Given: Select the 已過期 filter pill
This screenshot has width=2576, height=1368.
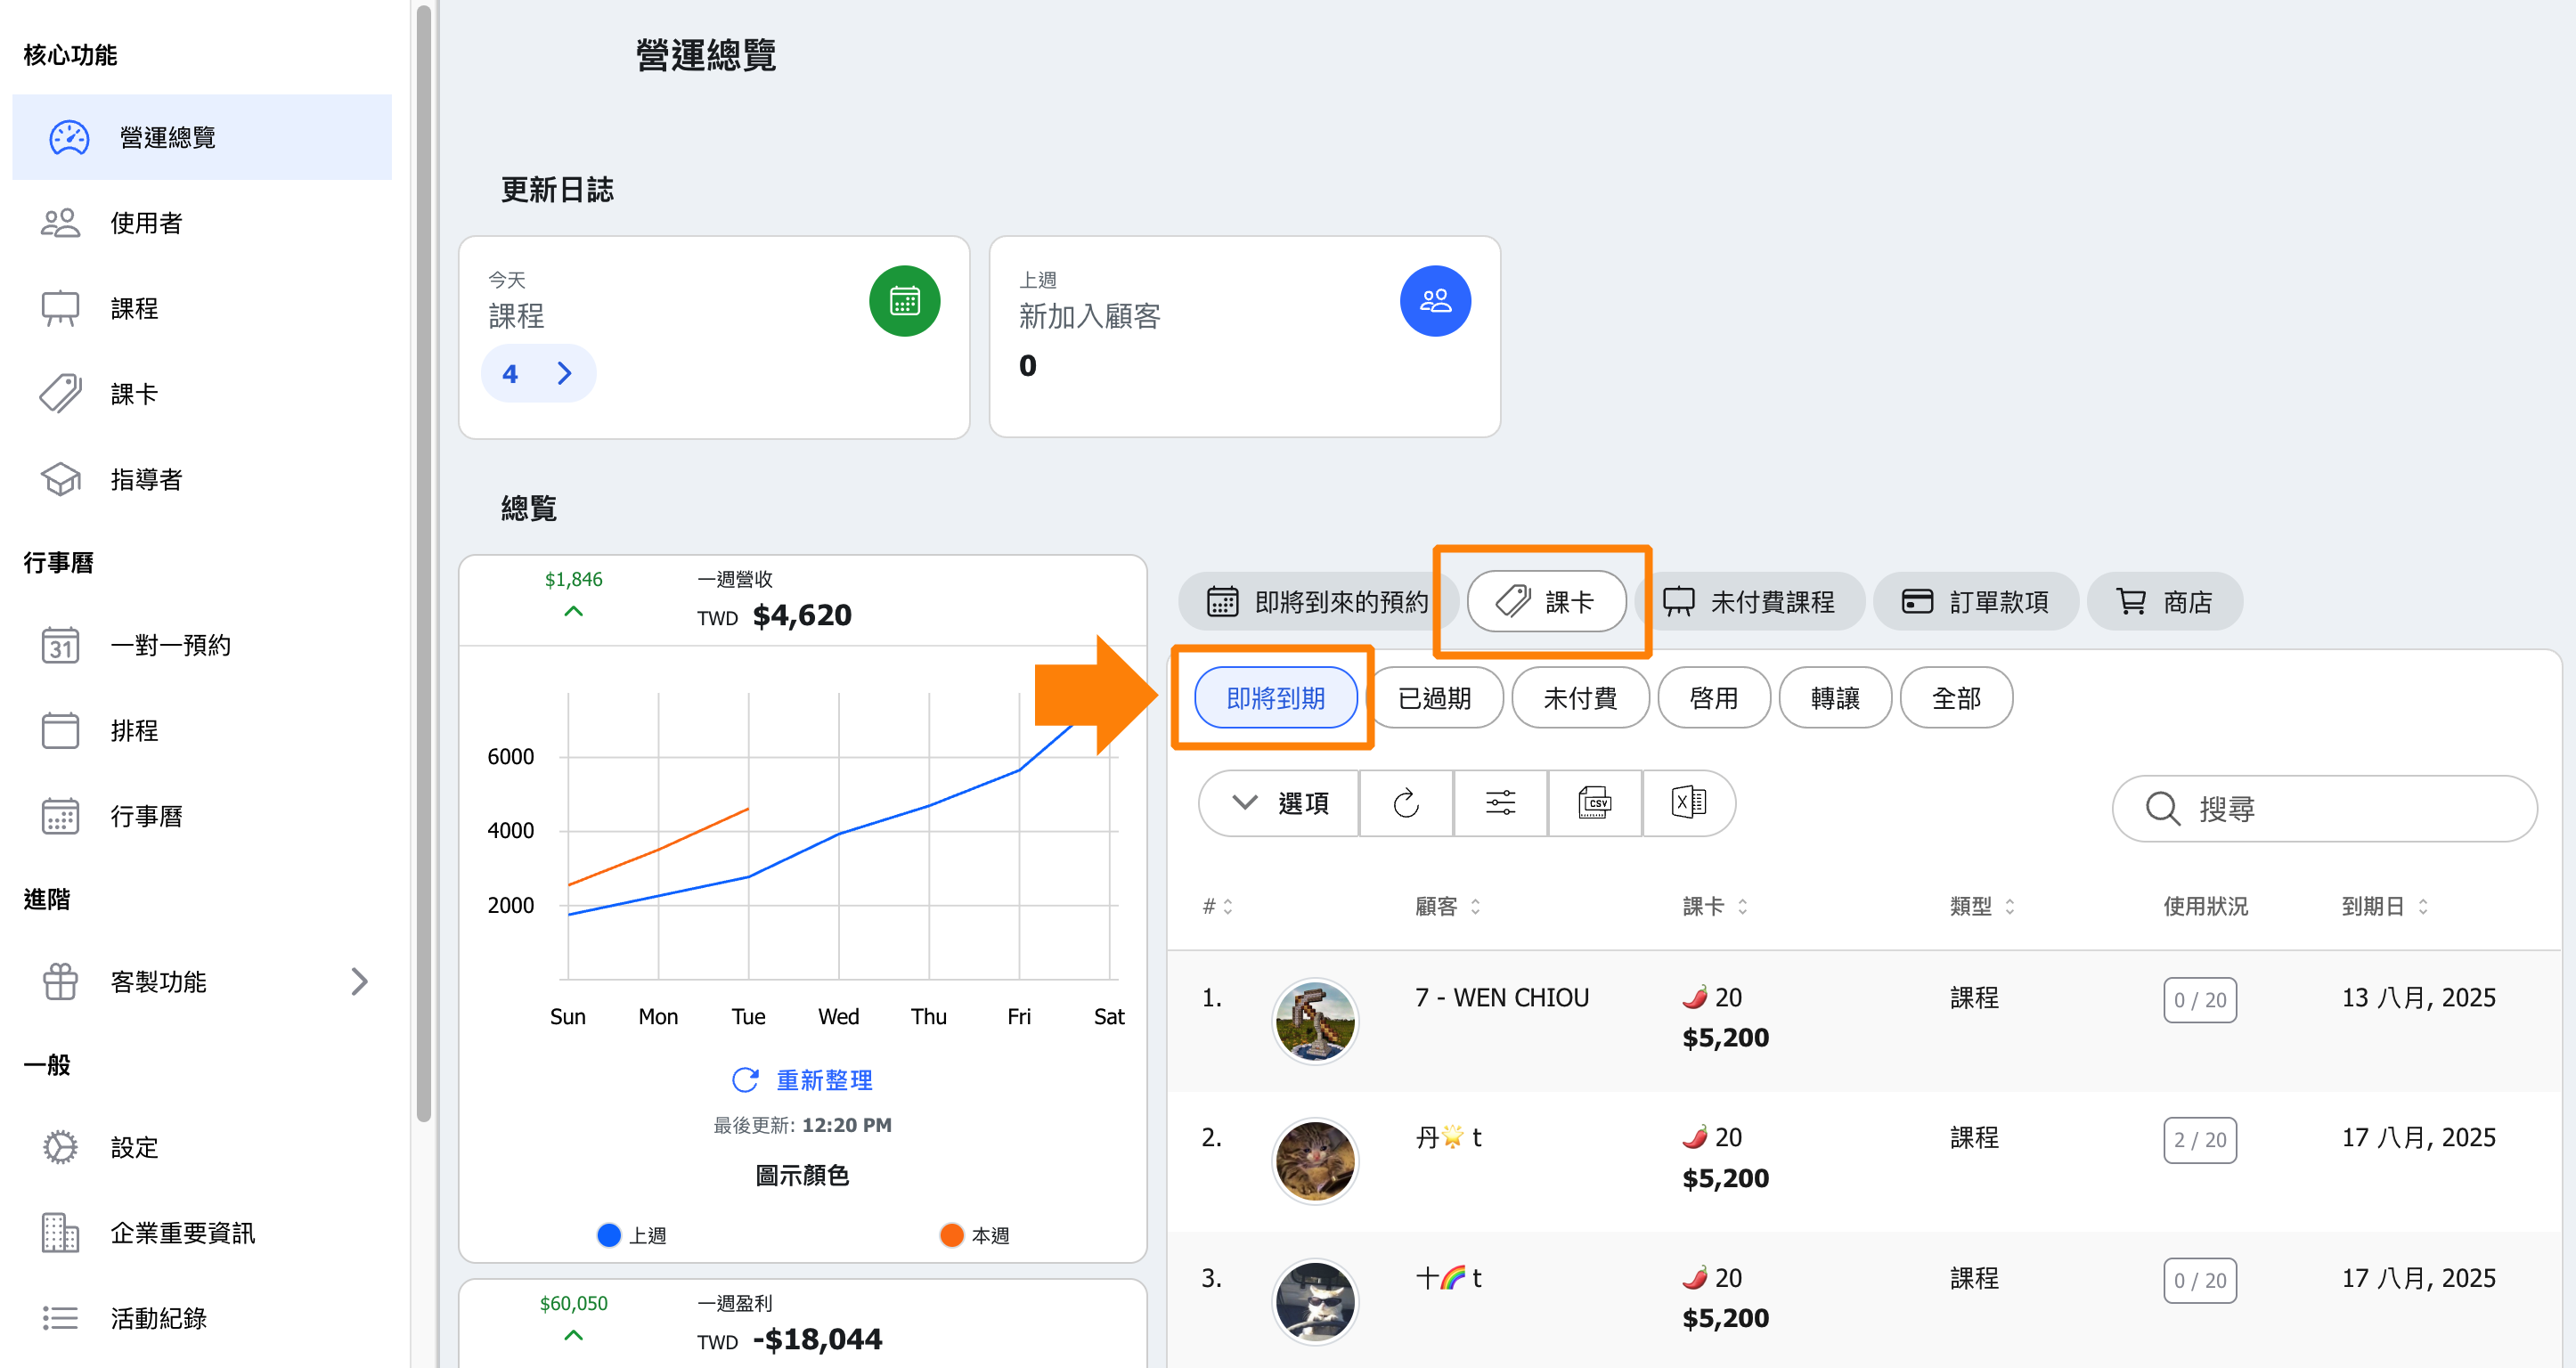Looking at the screenshot, I should (1434, 698).
